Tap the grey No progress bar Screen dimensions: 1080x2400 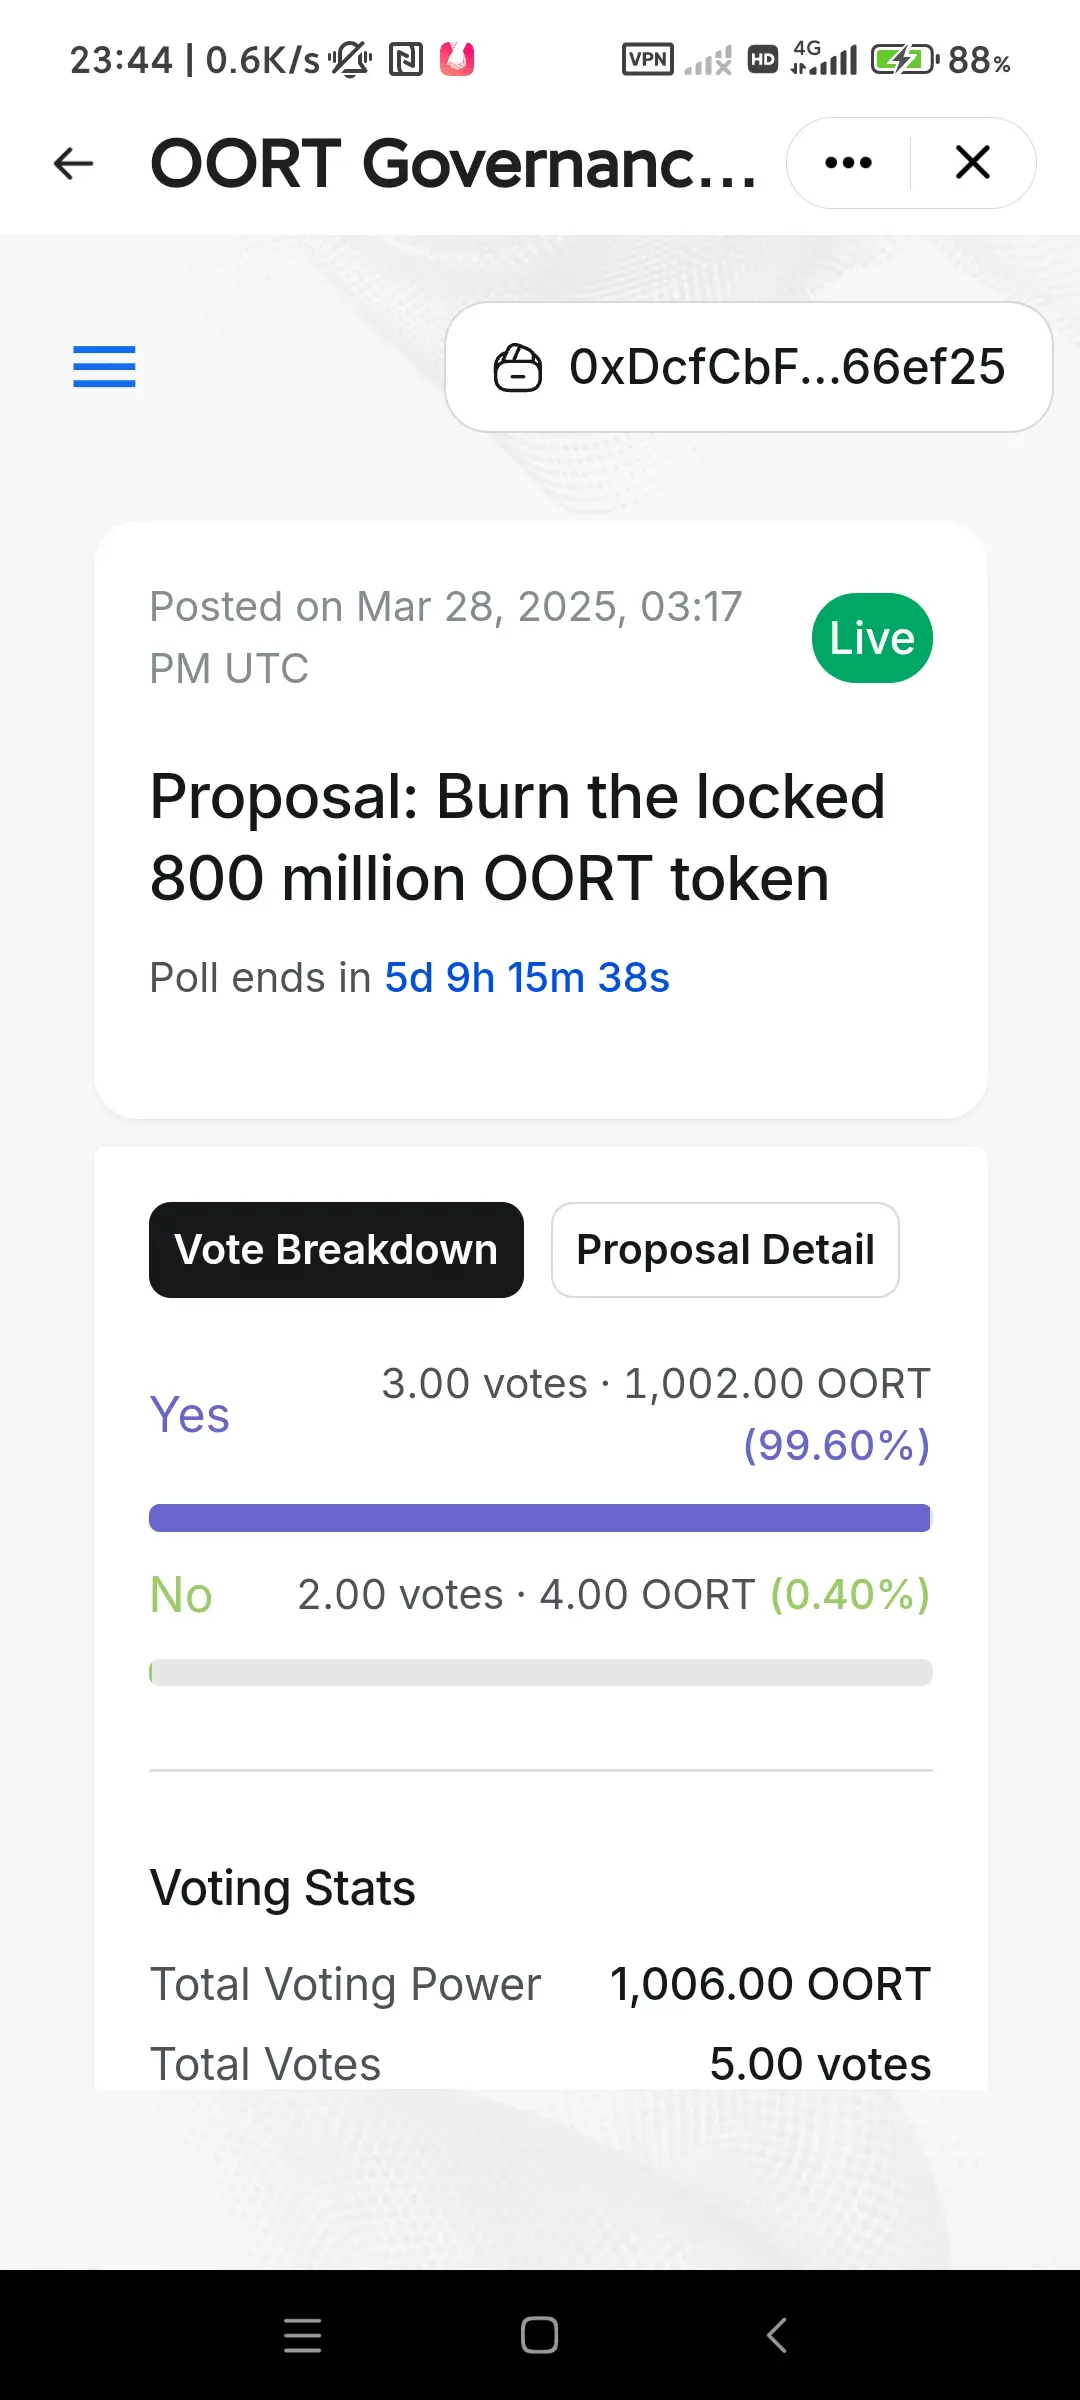[540, 1672]
